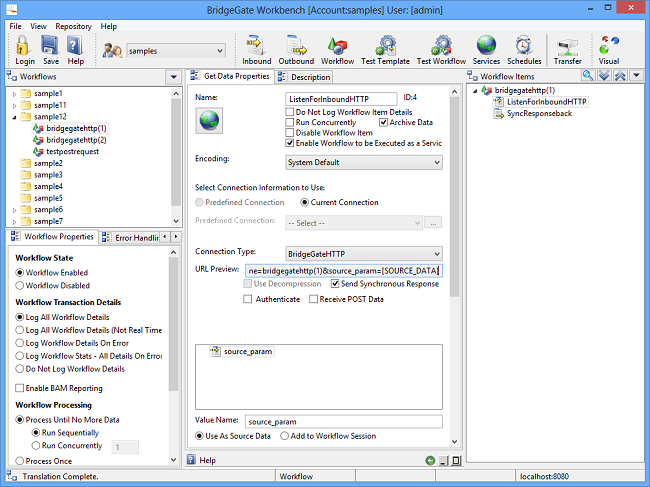Select the Workflow Disabled radio button

(x=21, y=285)
